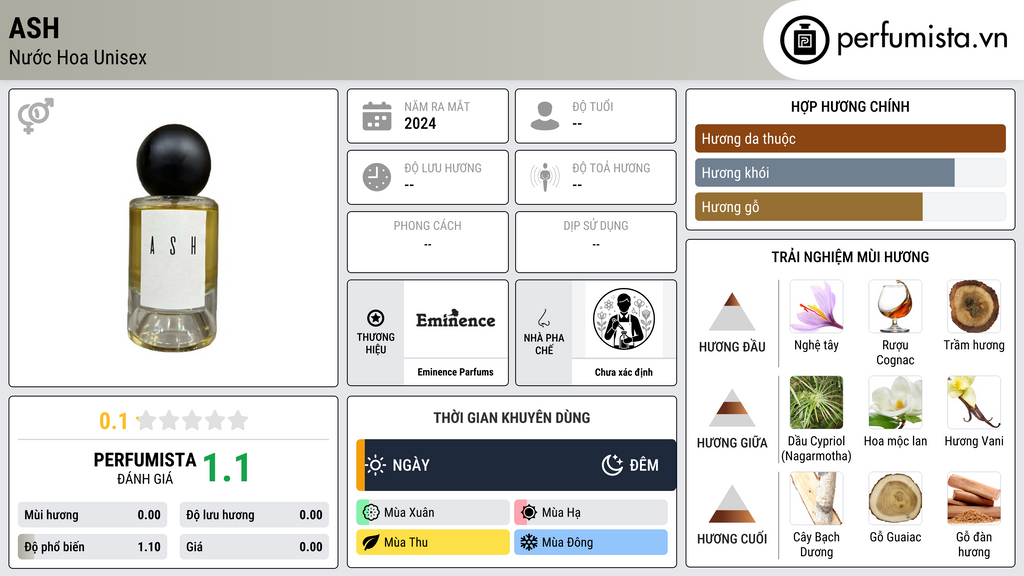The height and width of the screenshot is (576, 1024).
Task: Click the clock icon beside Độ lưu hương
Action: coord(377,177)
